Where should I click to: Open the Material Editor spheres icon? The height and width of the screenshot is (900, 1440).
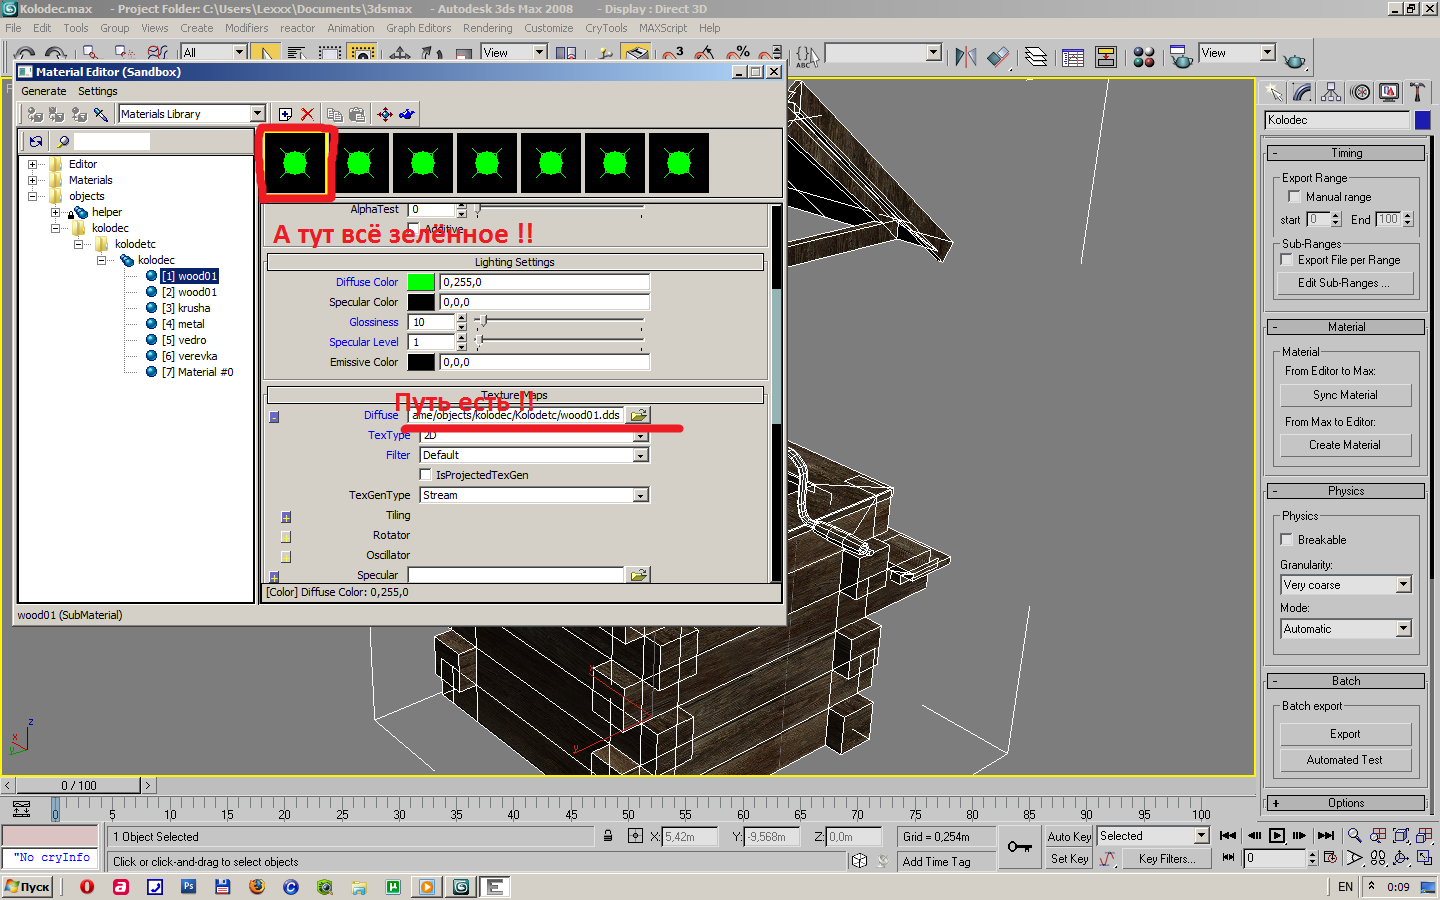click(x=1144, y=57)
